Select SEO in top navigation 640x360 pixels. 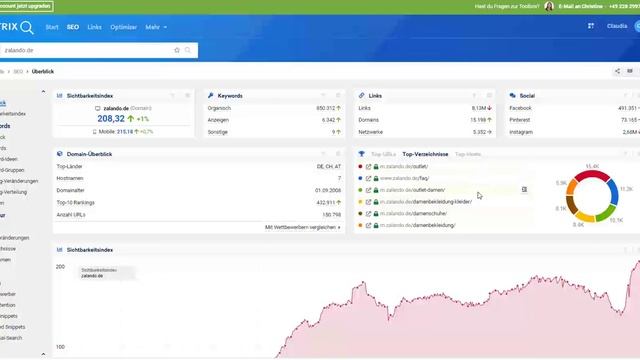[73, 27]
